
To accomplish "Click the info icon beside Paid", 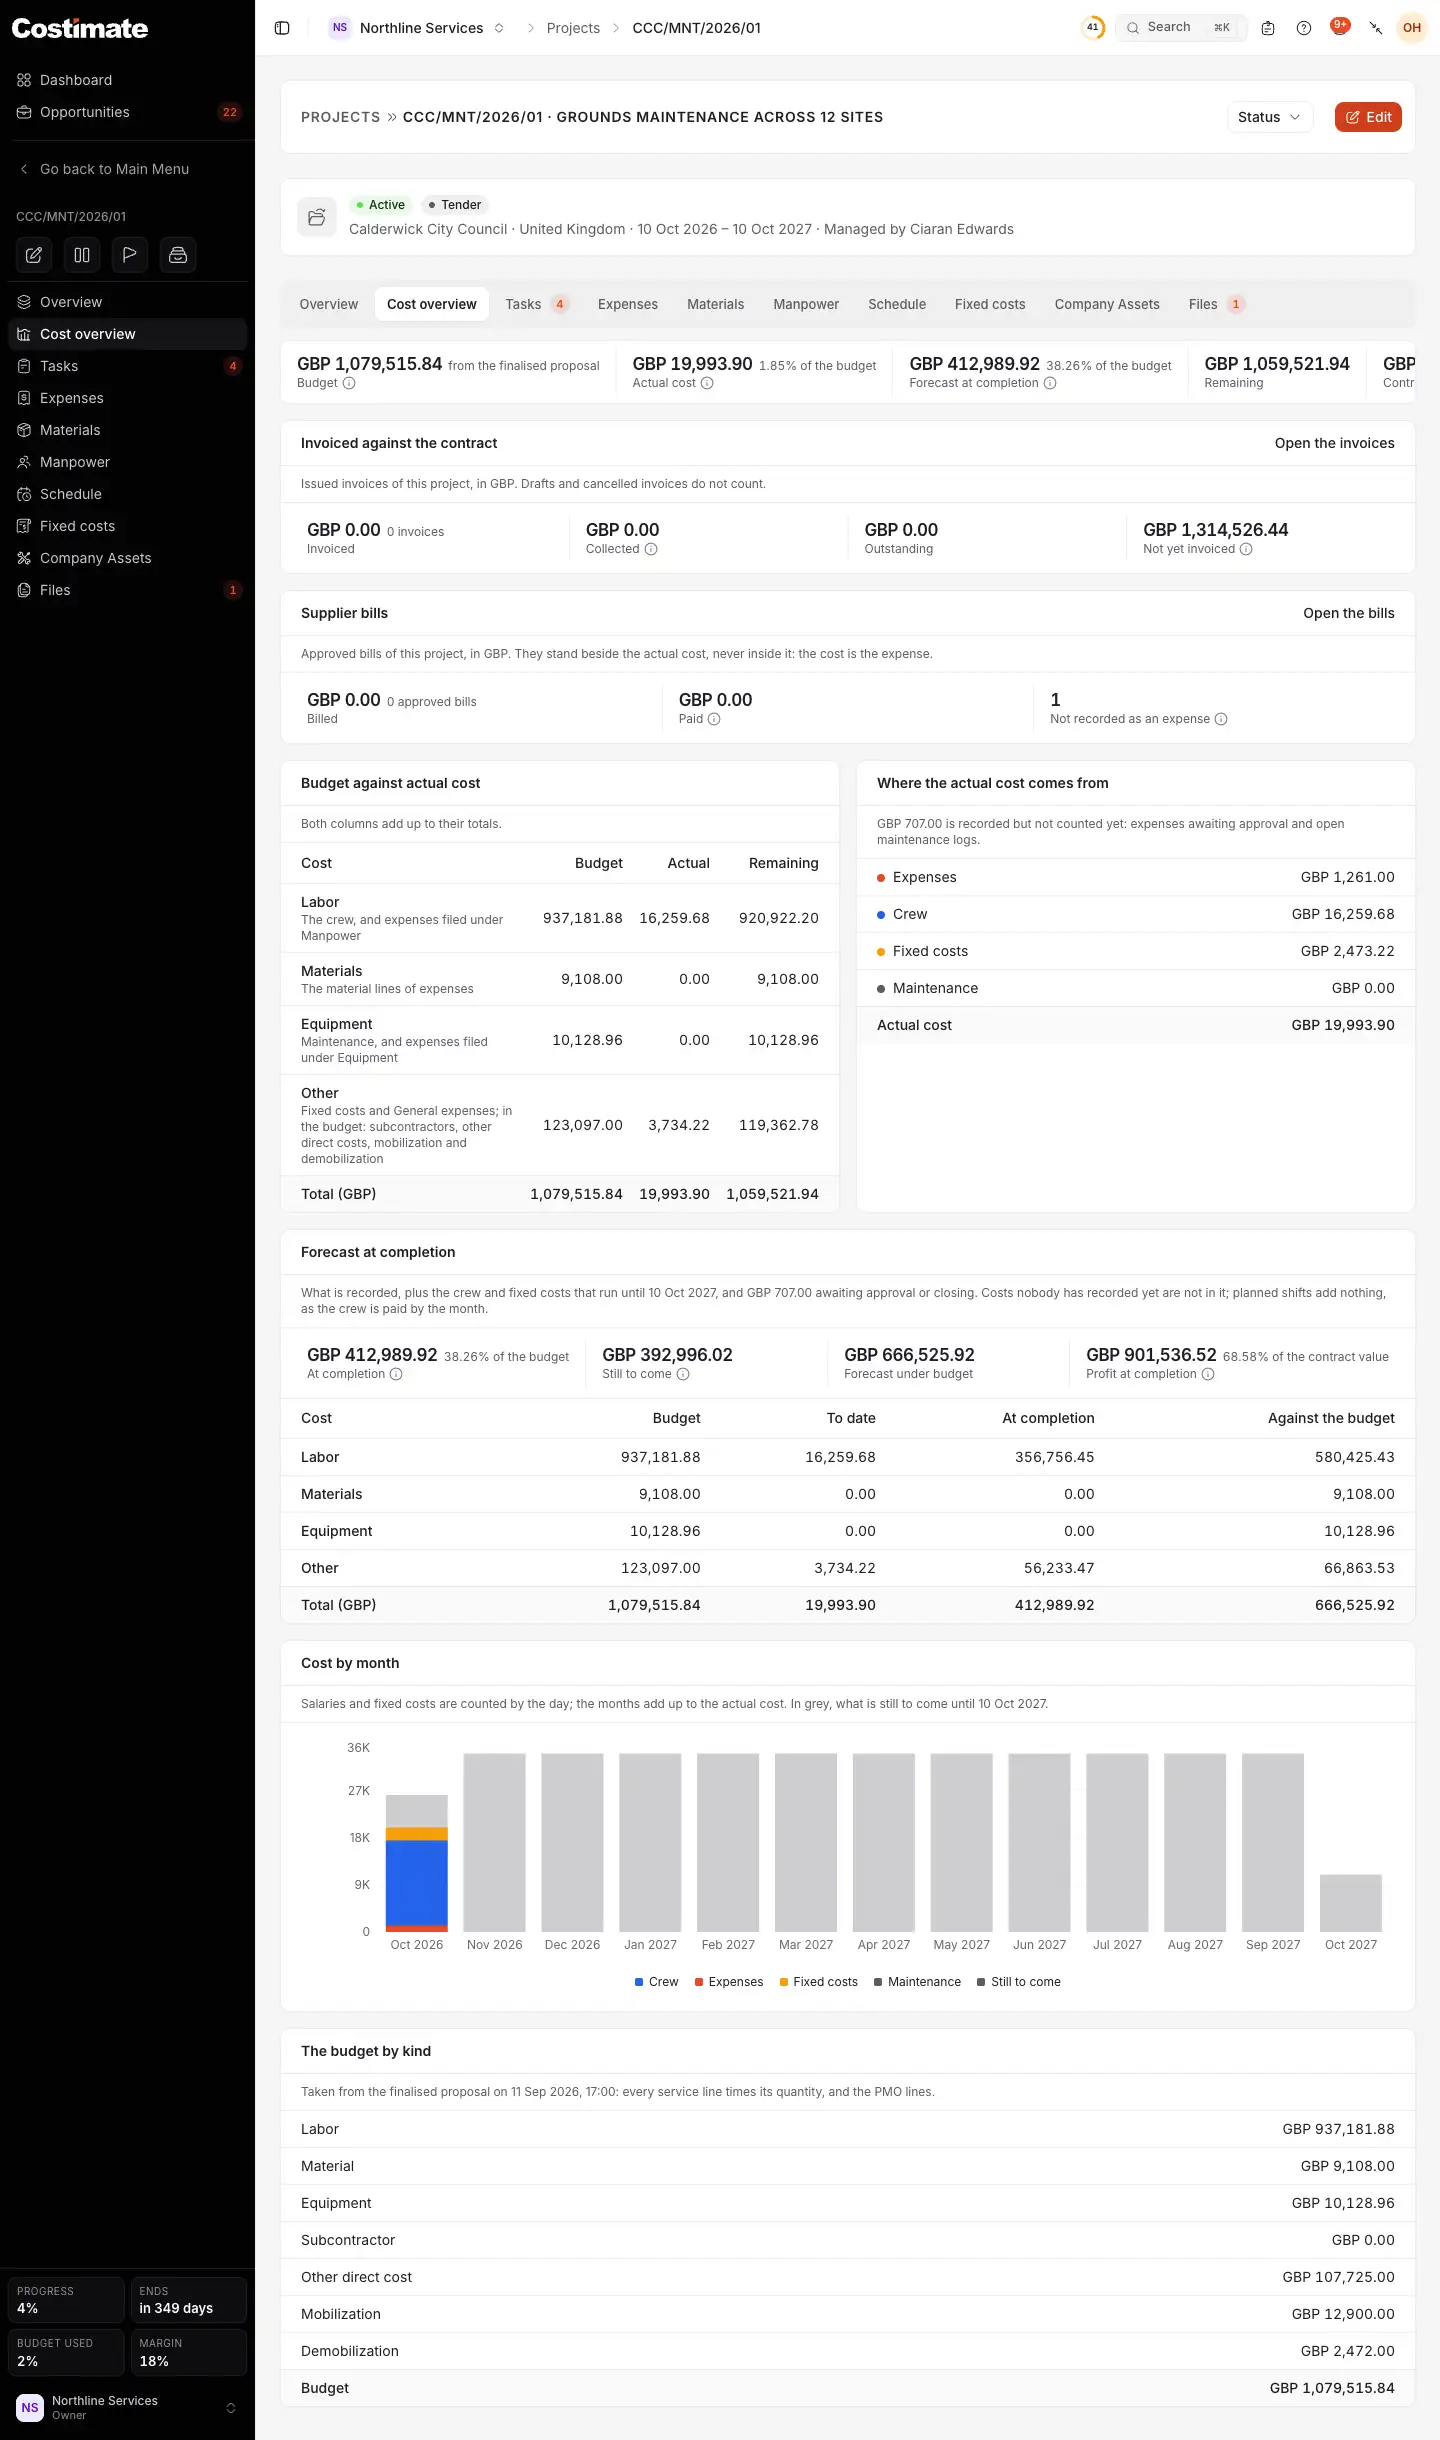I will pyautogui.click(x=714, y=719).
